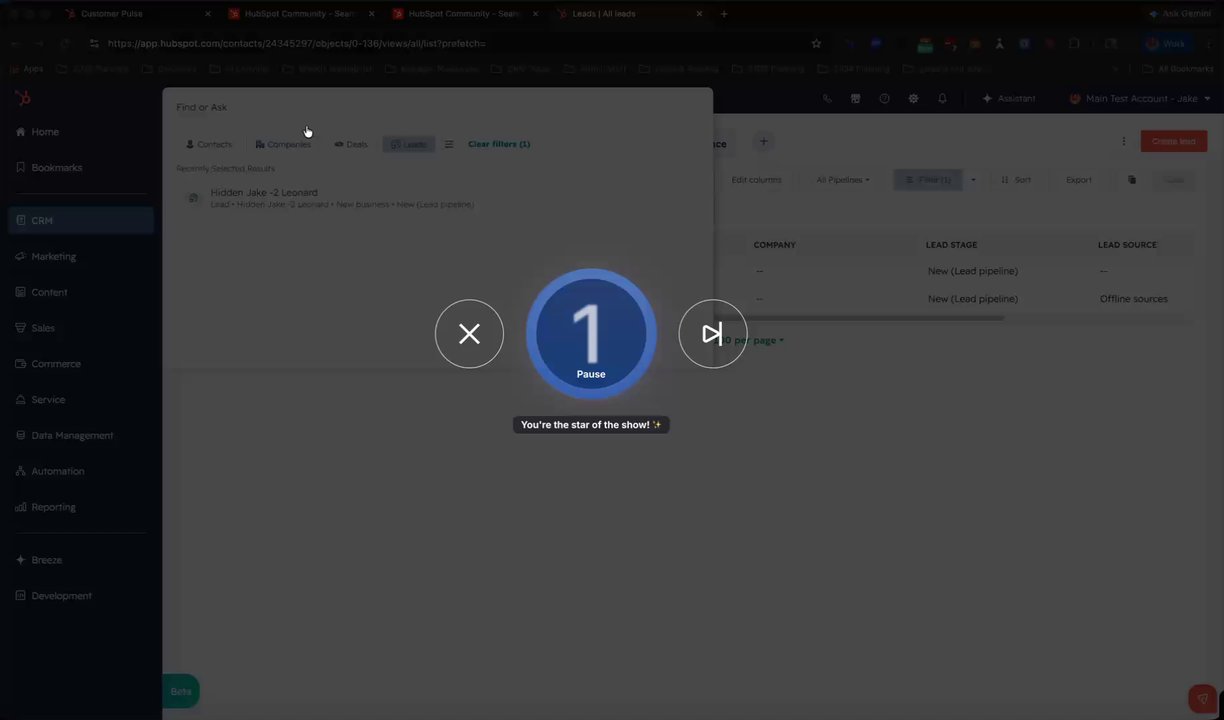1224x720 pixels.
Task: Open the more filters icon beside Leads
Action: click(449, 144)
